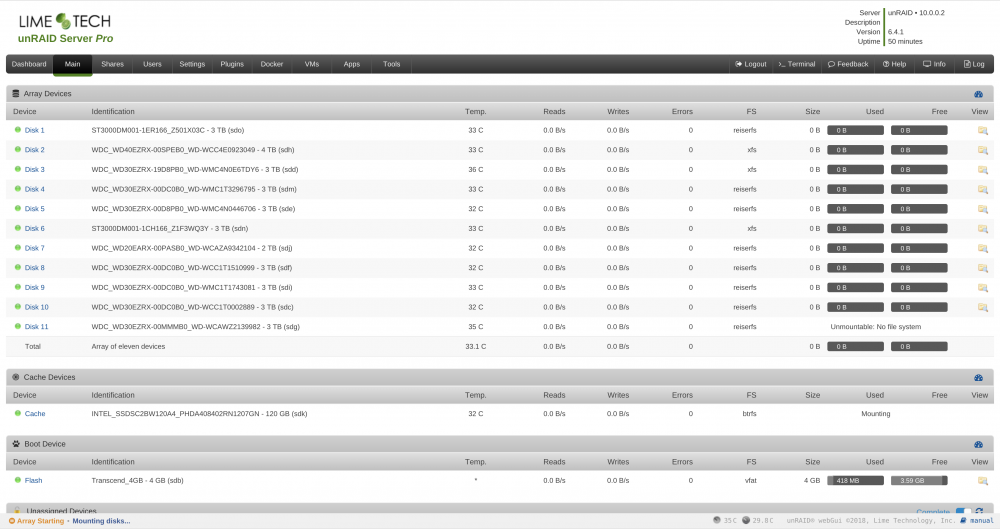Click View folder icon in Disk 3 row
This screenshot has width=1000, height=529.
point(982,170)
